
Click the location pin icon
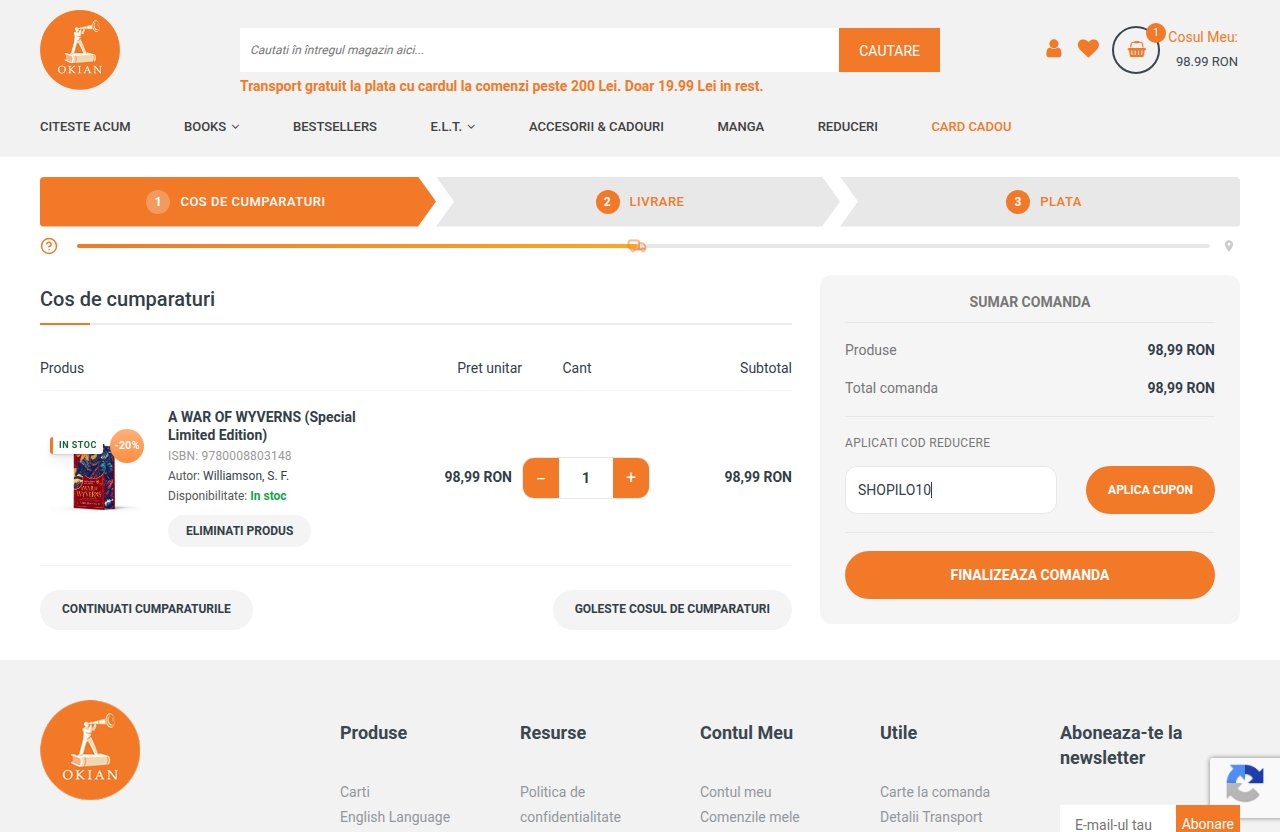(1229, 246)
